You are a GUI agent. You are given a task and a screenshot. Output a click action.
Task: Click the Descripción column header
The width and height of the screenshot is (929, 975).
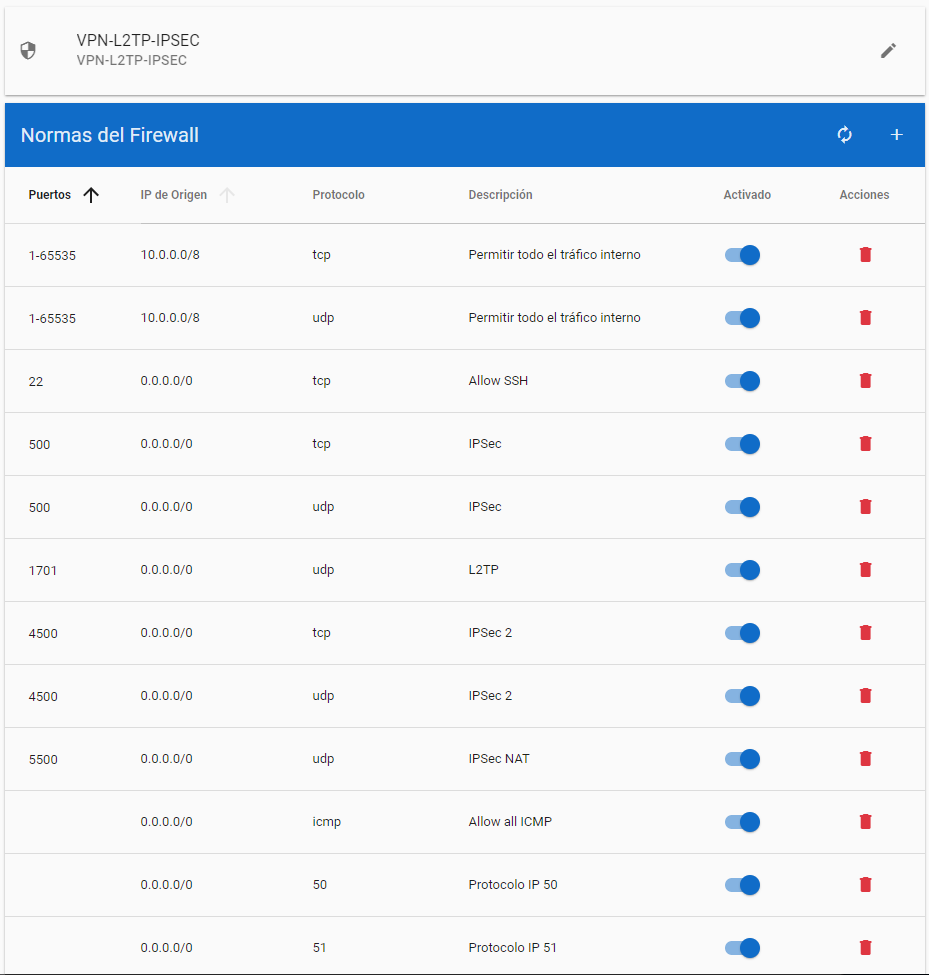pos(500,195)
